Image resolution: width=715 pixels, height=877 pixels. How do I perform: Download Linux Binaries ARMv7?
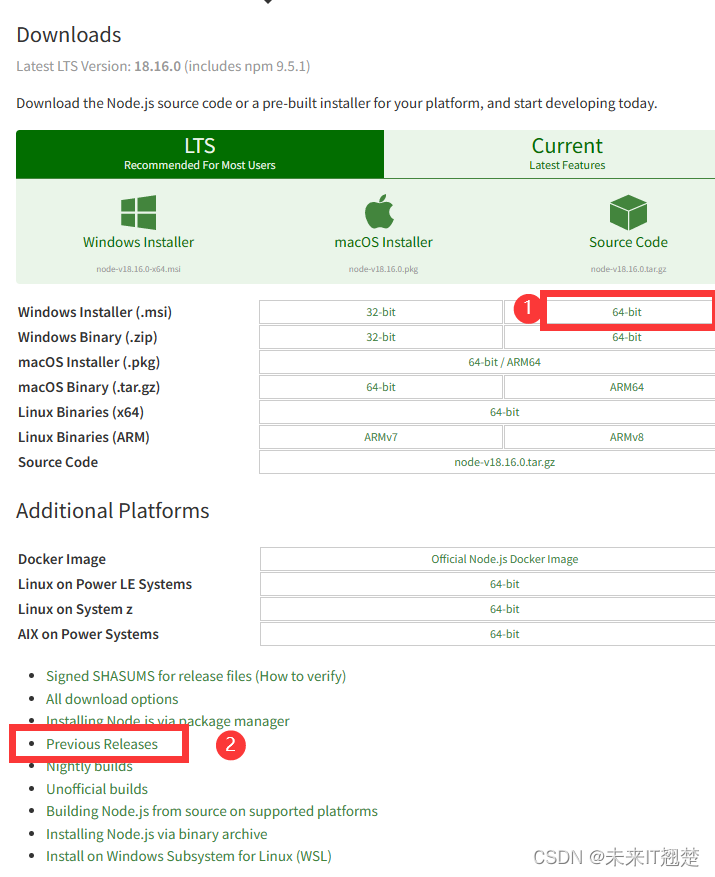pyautogui.click(x=380, y=437)
